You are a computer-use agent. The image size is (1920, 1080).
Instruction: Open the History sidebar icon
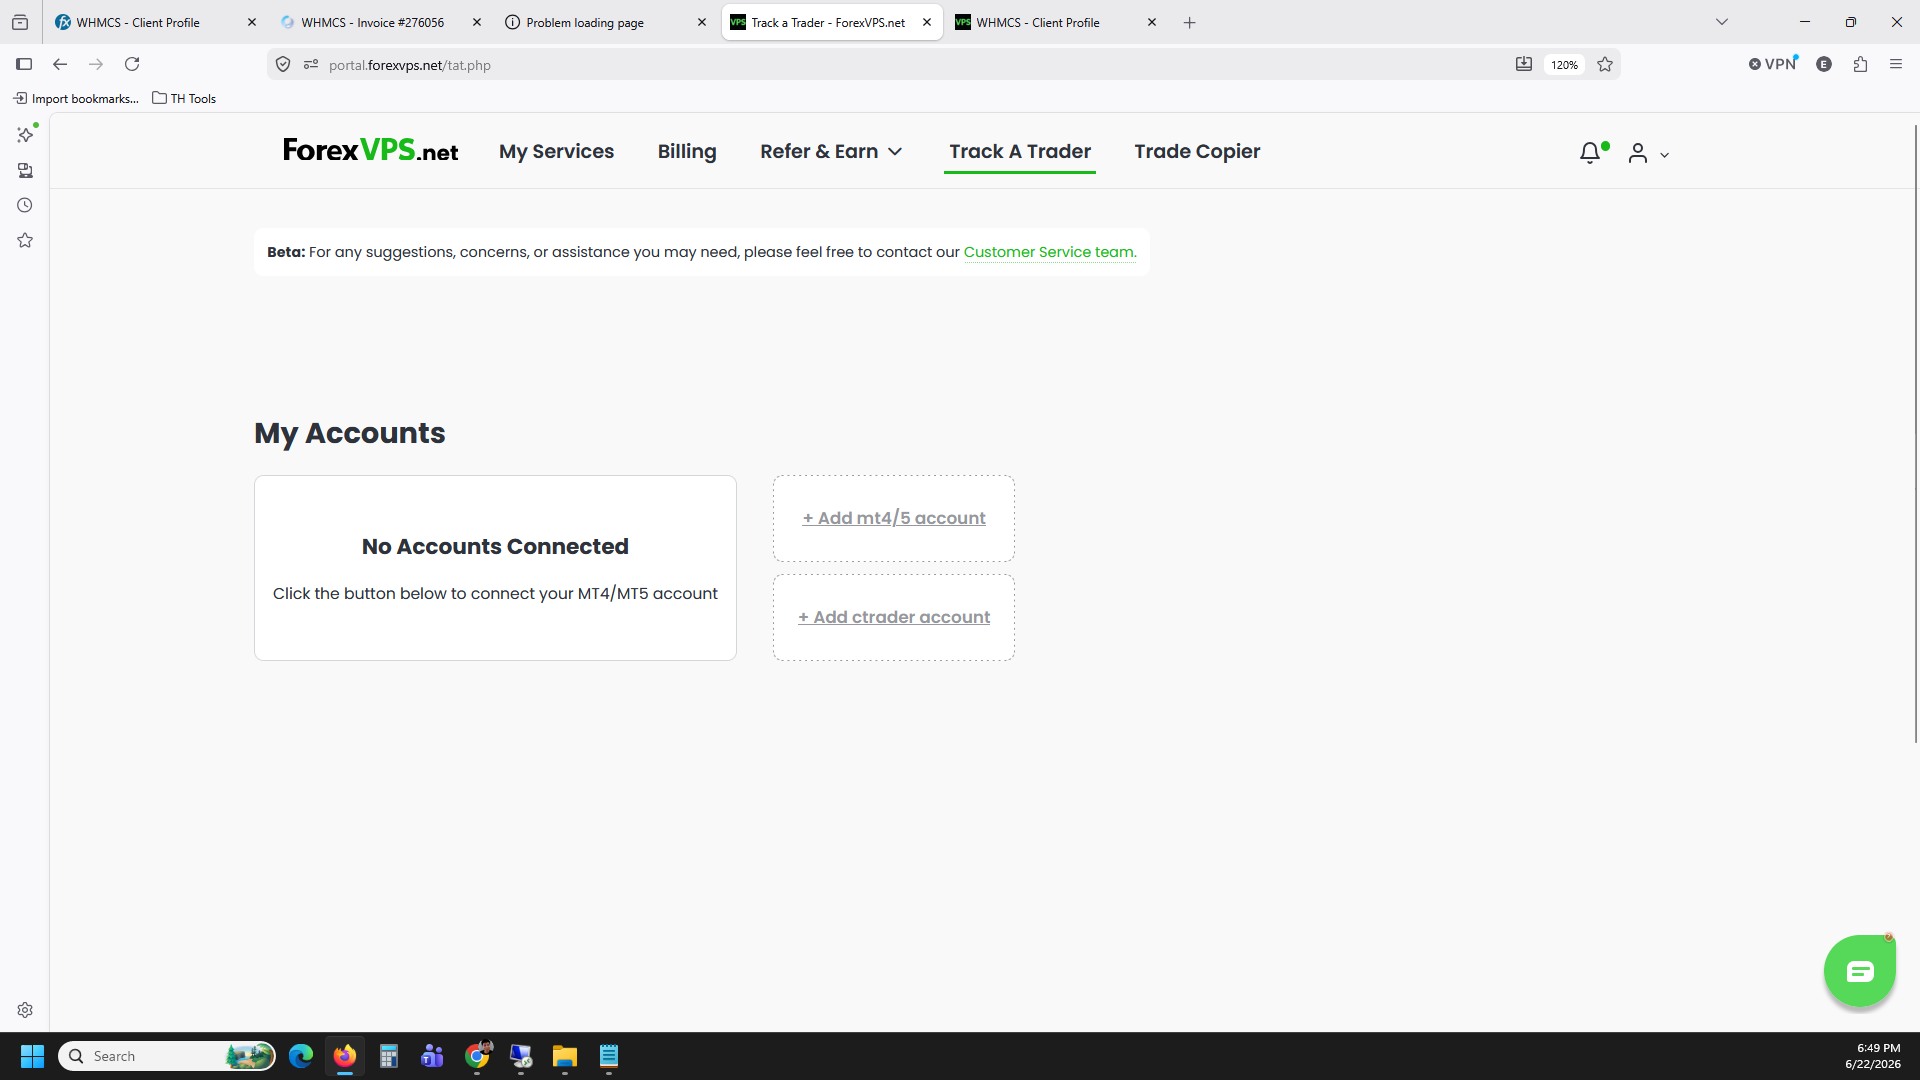(x=25, y=205)
